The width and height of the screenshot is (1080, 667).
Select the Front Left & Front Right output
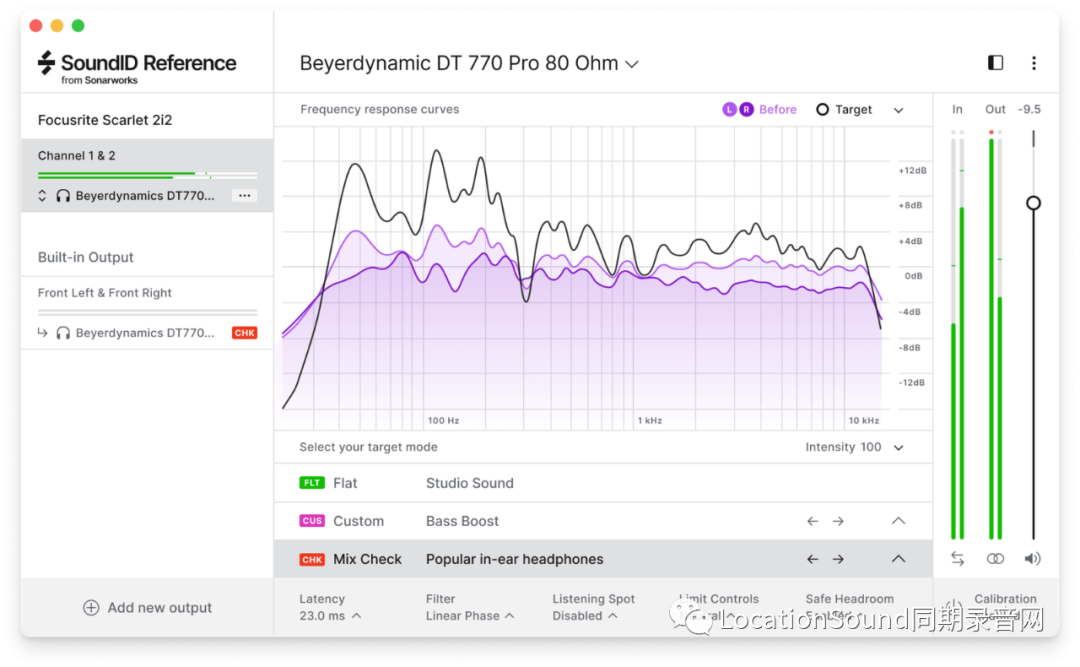pyautogui.click(x=105, y=293)
